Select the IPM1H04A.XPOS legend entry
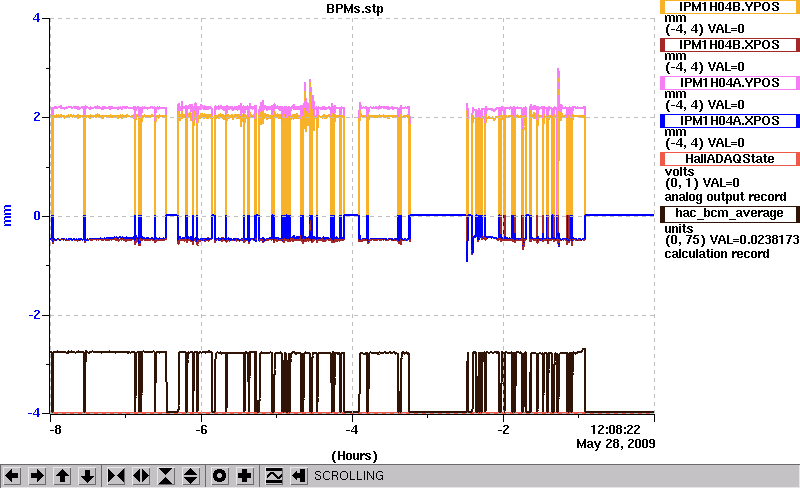The width and height of the screenshot is (800, 488). (730, 121)
